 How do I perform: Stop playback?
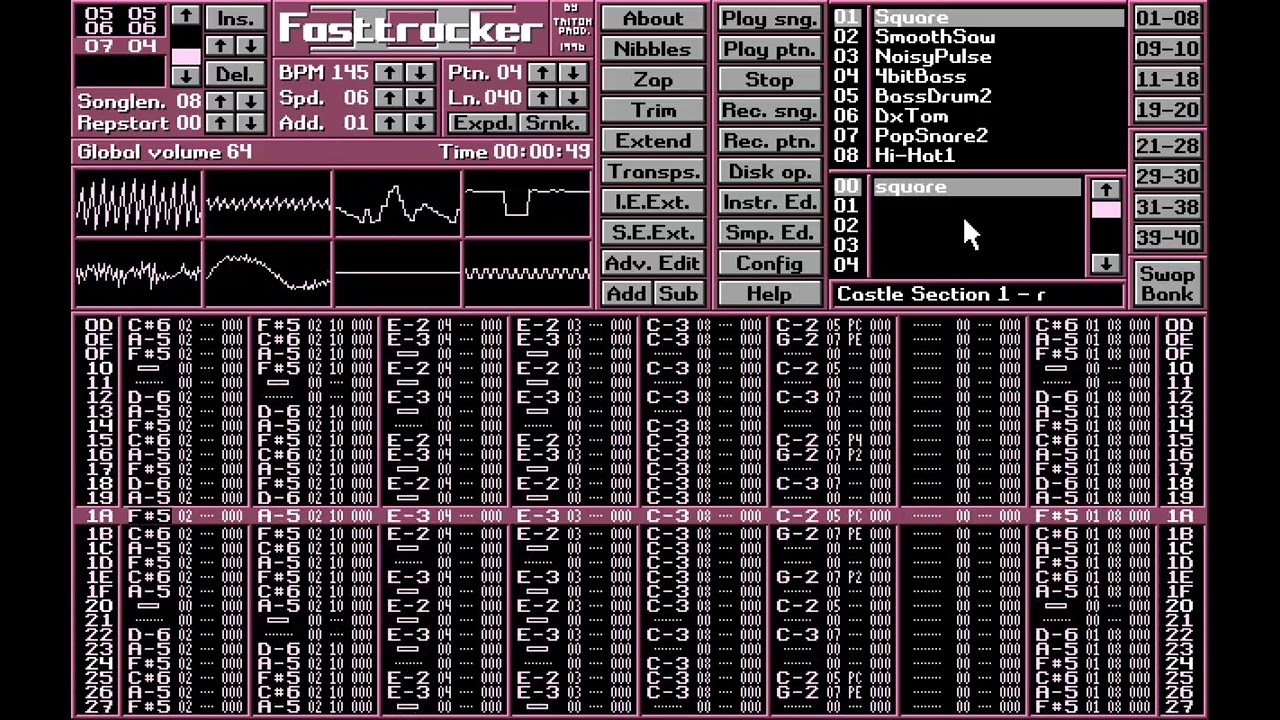pos(768,80)
